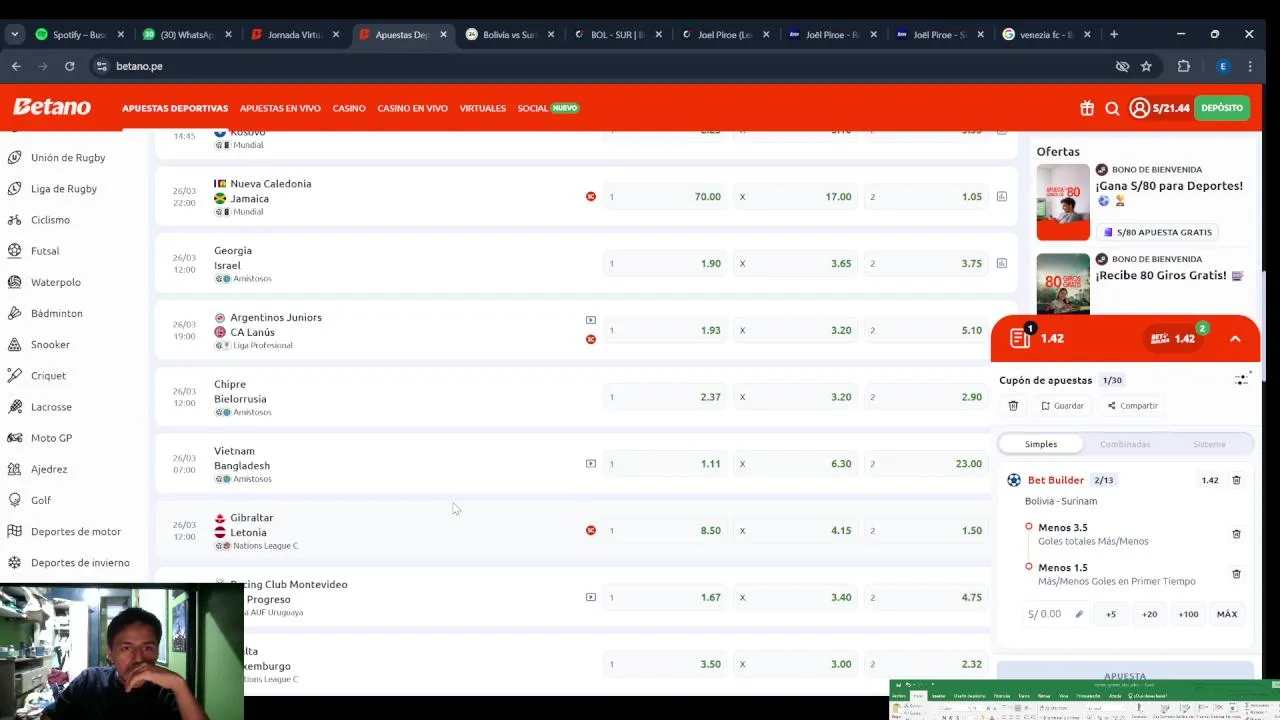Delete the Menos 3.5 selection

[x=1236, y=534]
